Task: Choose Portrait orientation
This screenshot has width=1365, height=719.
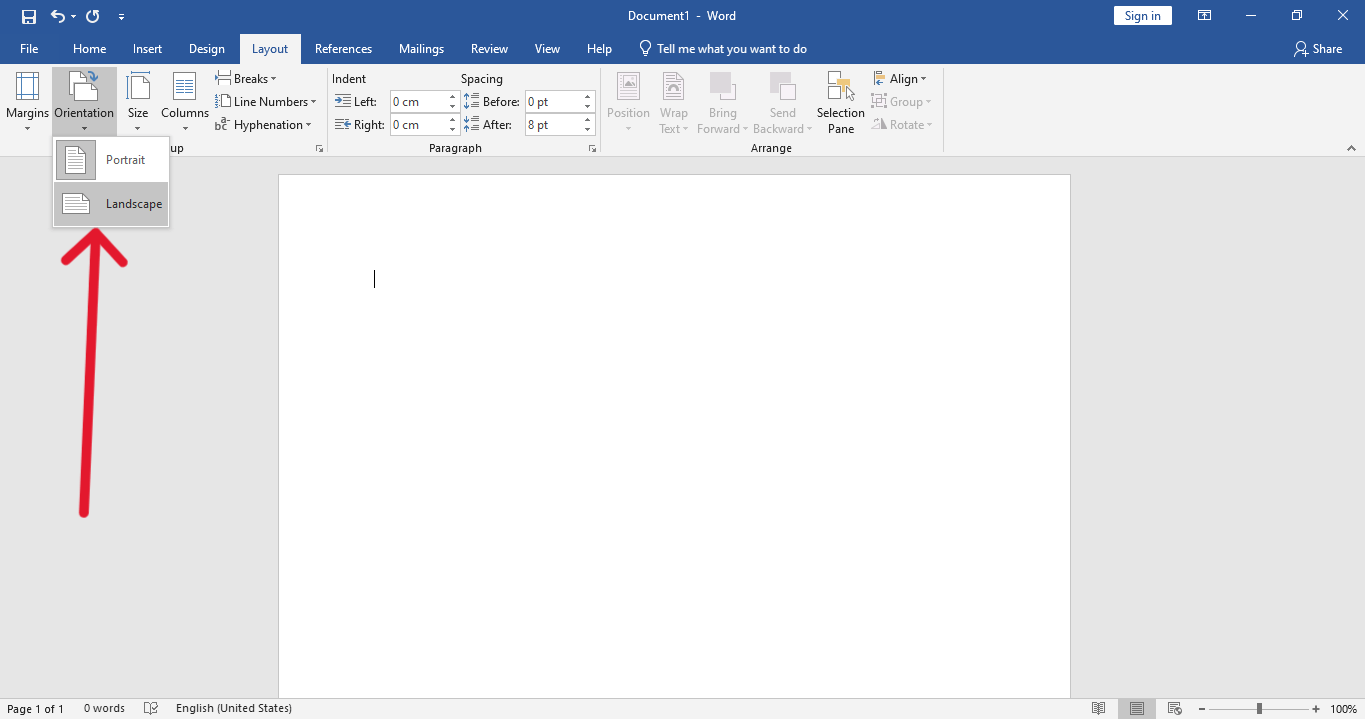Action: 111,160
